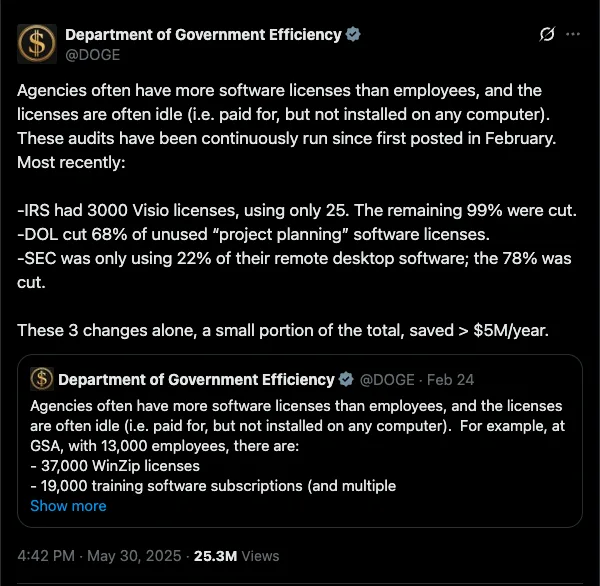
Task: Click the DOGE profile avatar
Action: point(37,44)
